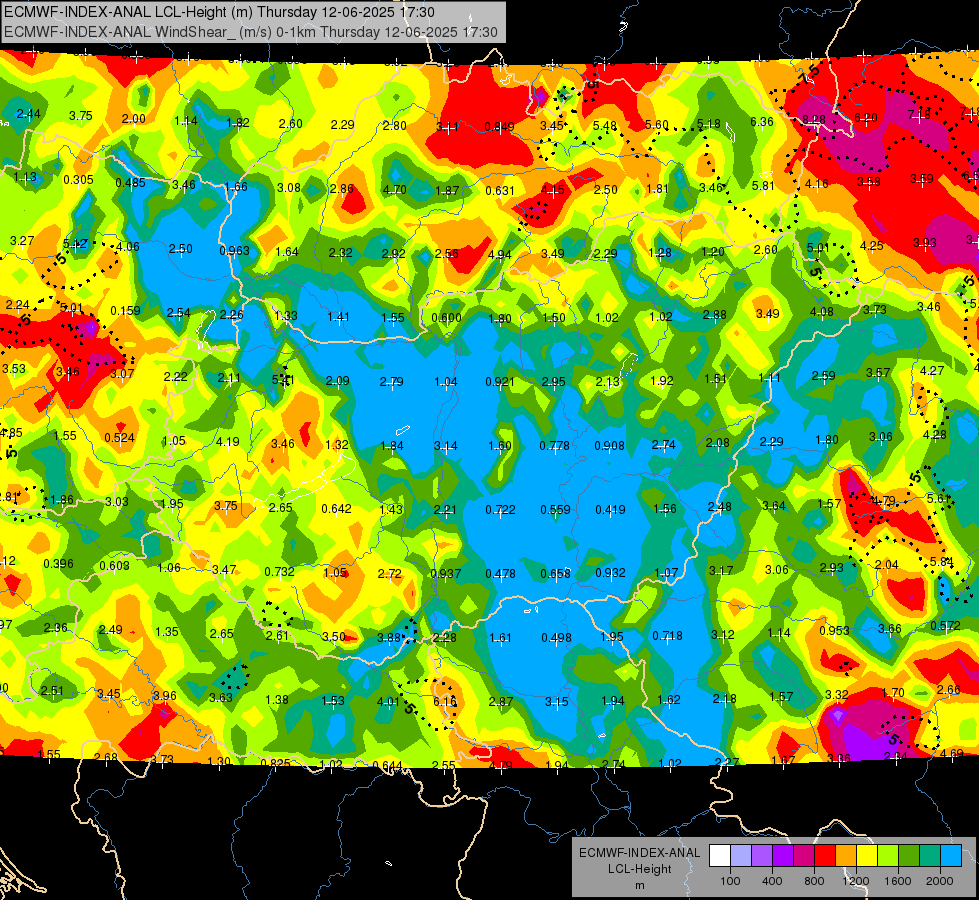Select the magenta legend color swatch

point(804,856)
